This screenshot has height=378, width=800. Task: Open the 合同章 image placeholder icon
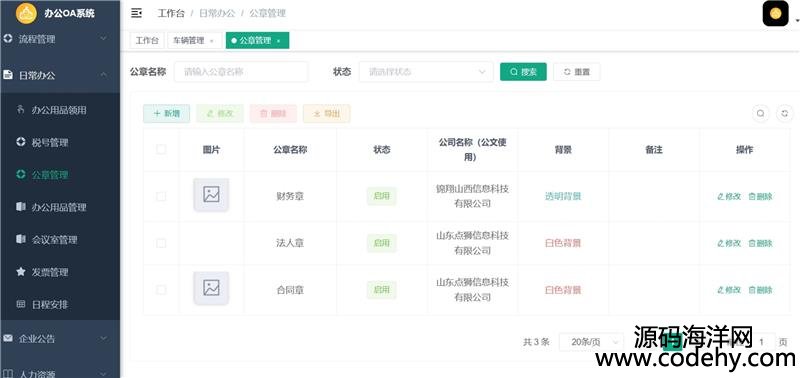coord(211,288)
